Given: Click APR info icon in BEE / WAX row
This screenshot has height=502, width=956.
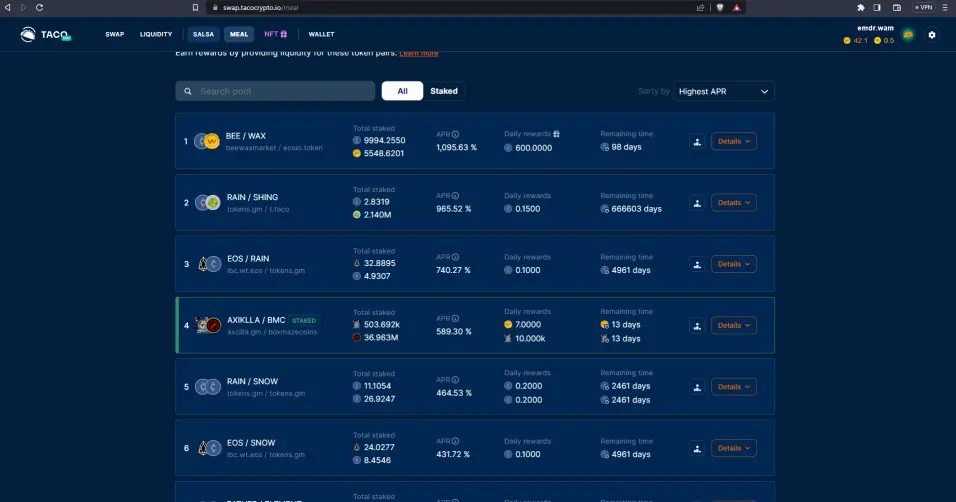Looking at the screenshot, I should [455, 134].
